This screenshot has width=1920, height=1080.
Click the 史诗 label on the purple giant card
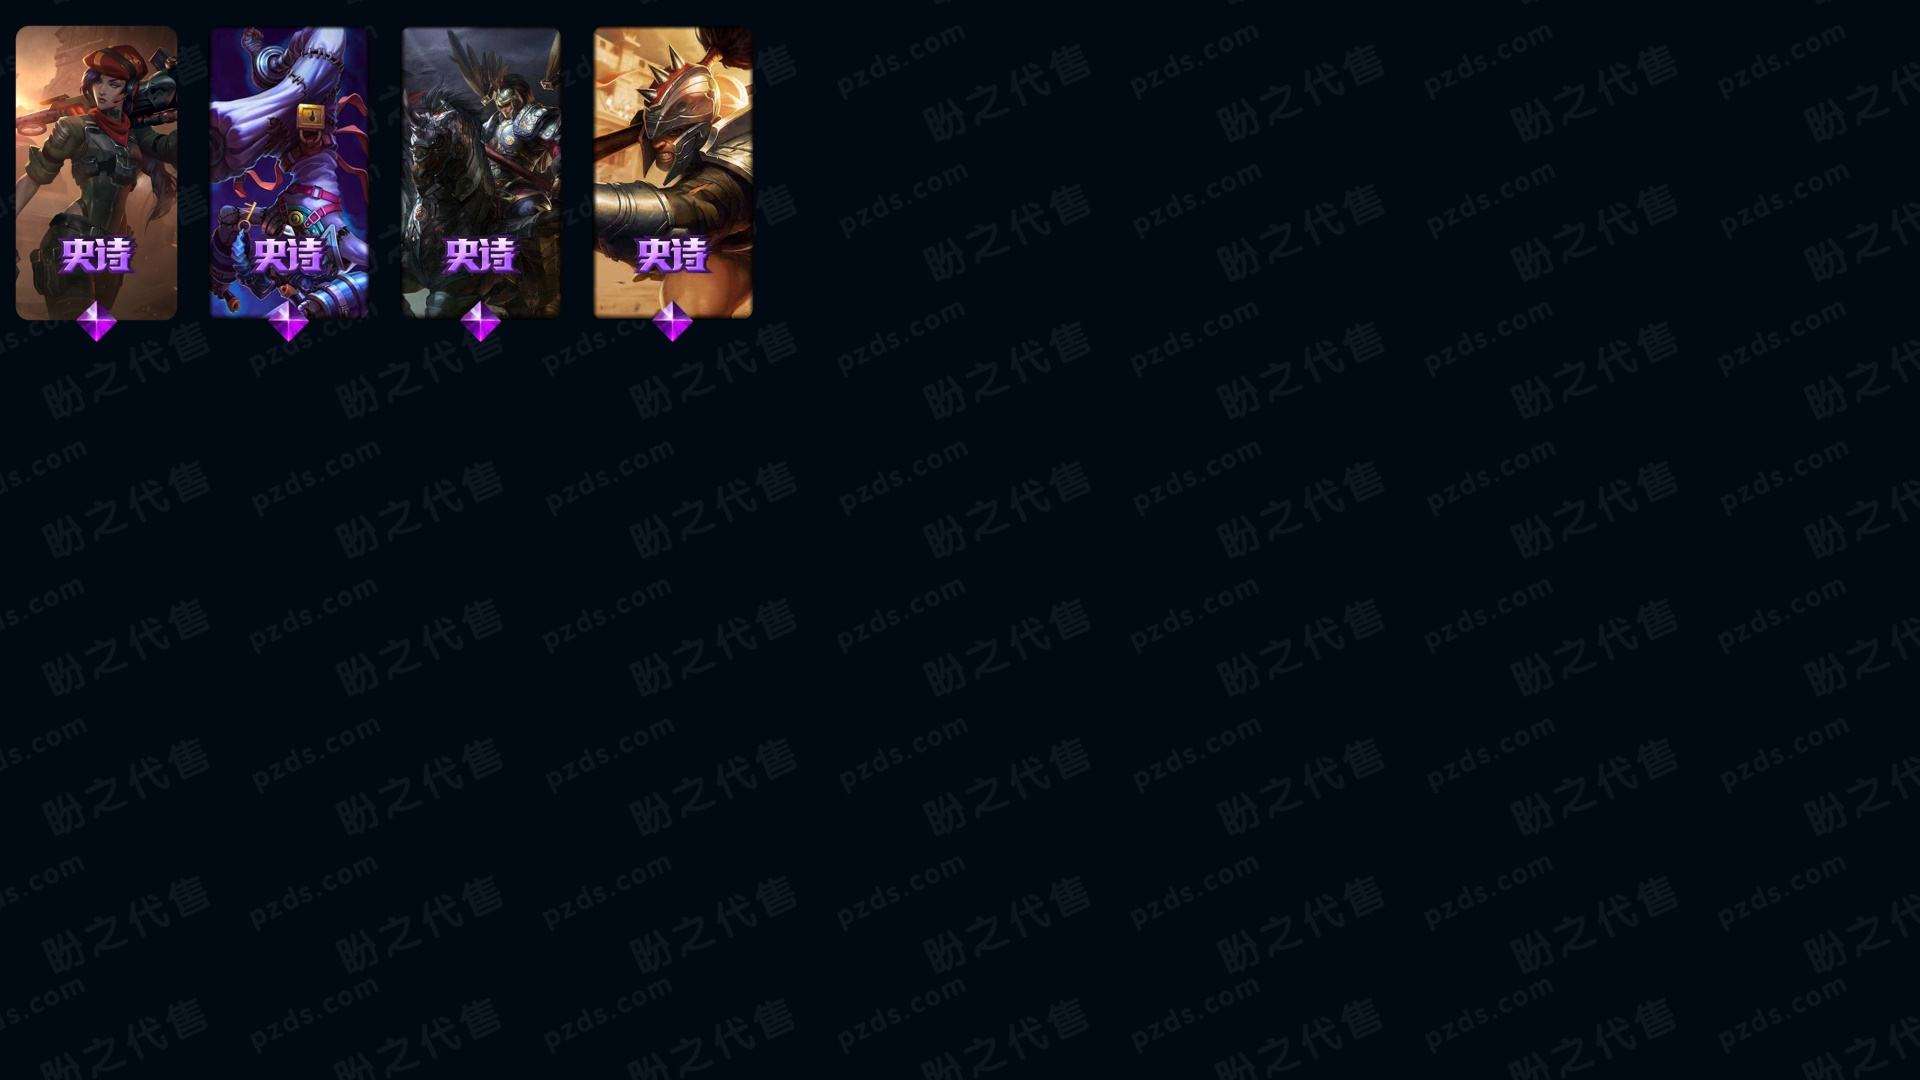click(x=289, y=255)
